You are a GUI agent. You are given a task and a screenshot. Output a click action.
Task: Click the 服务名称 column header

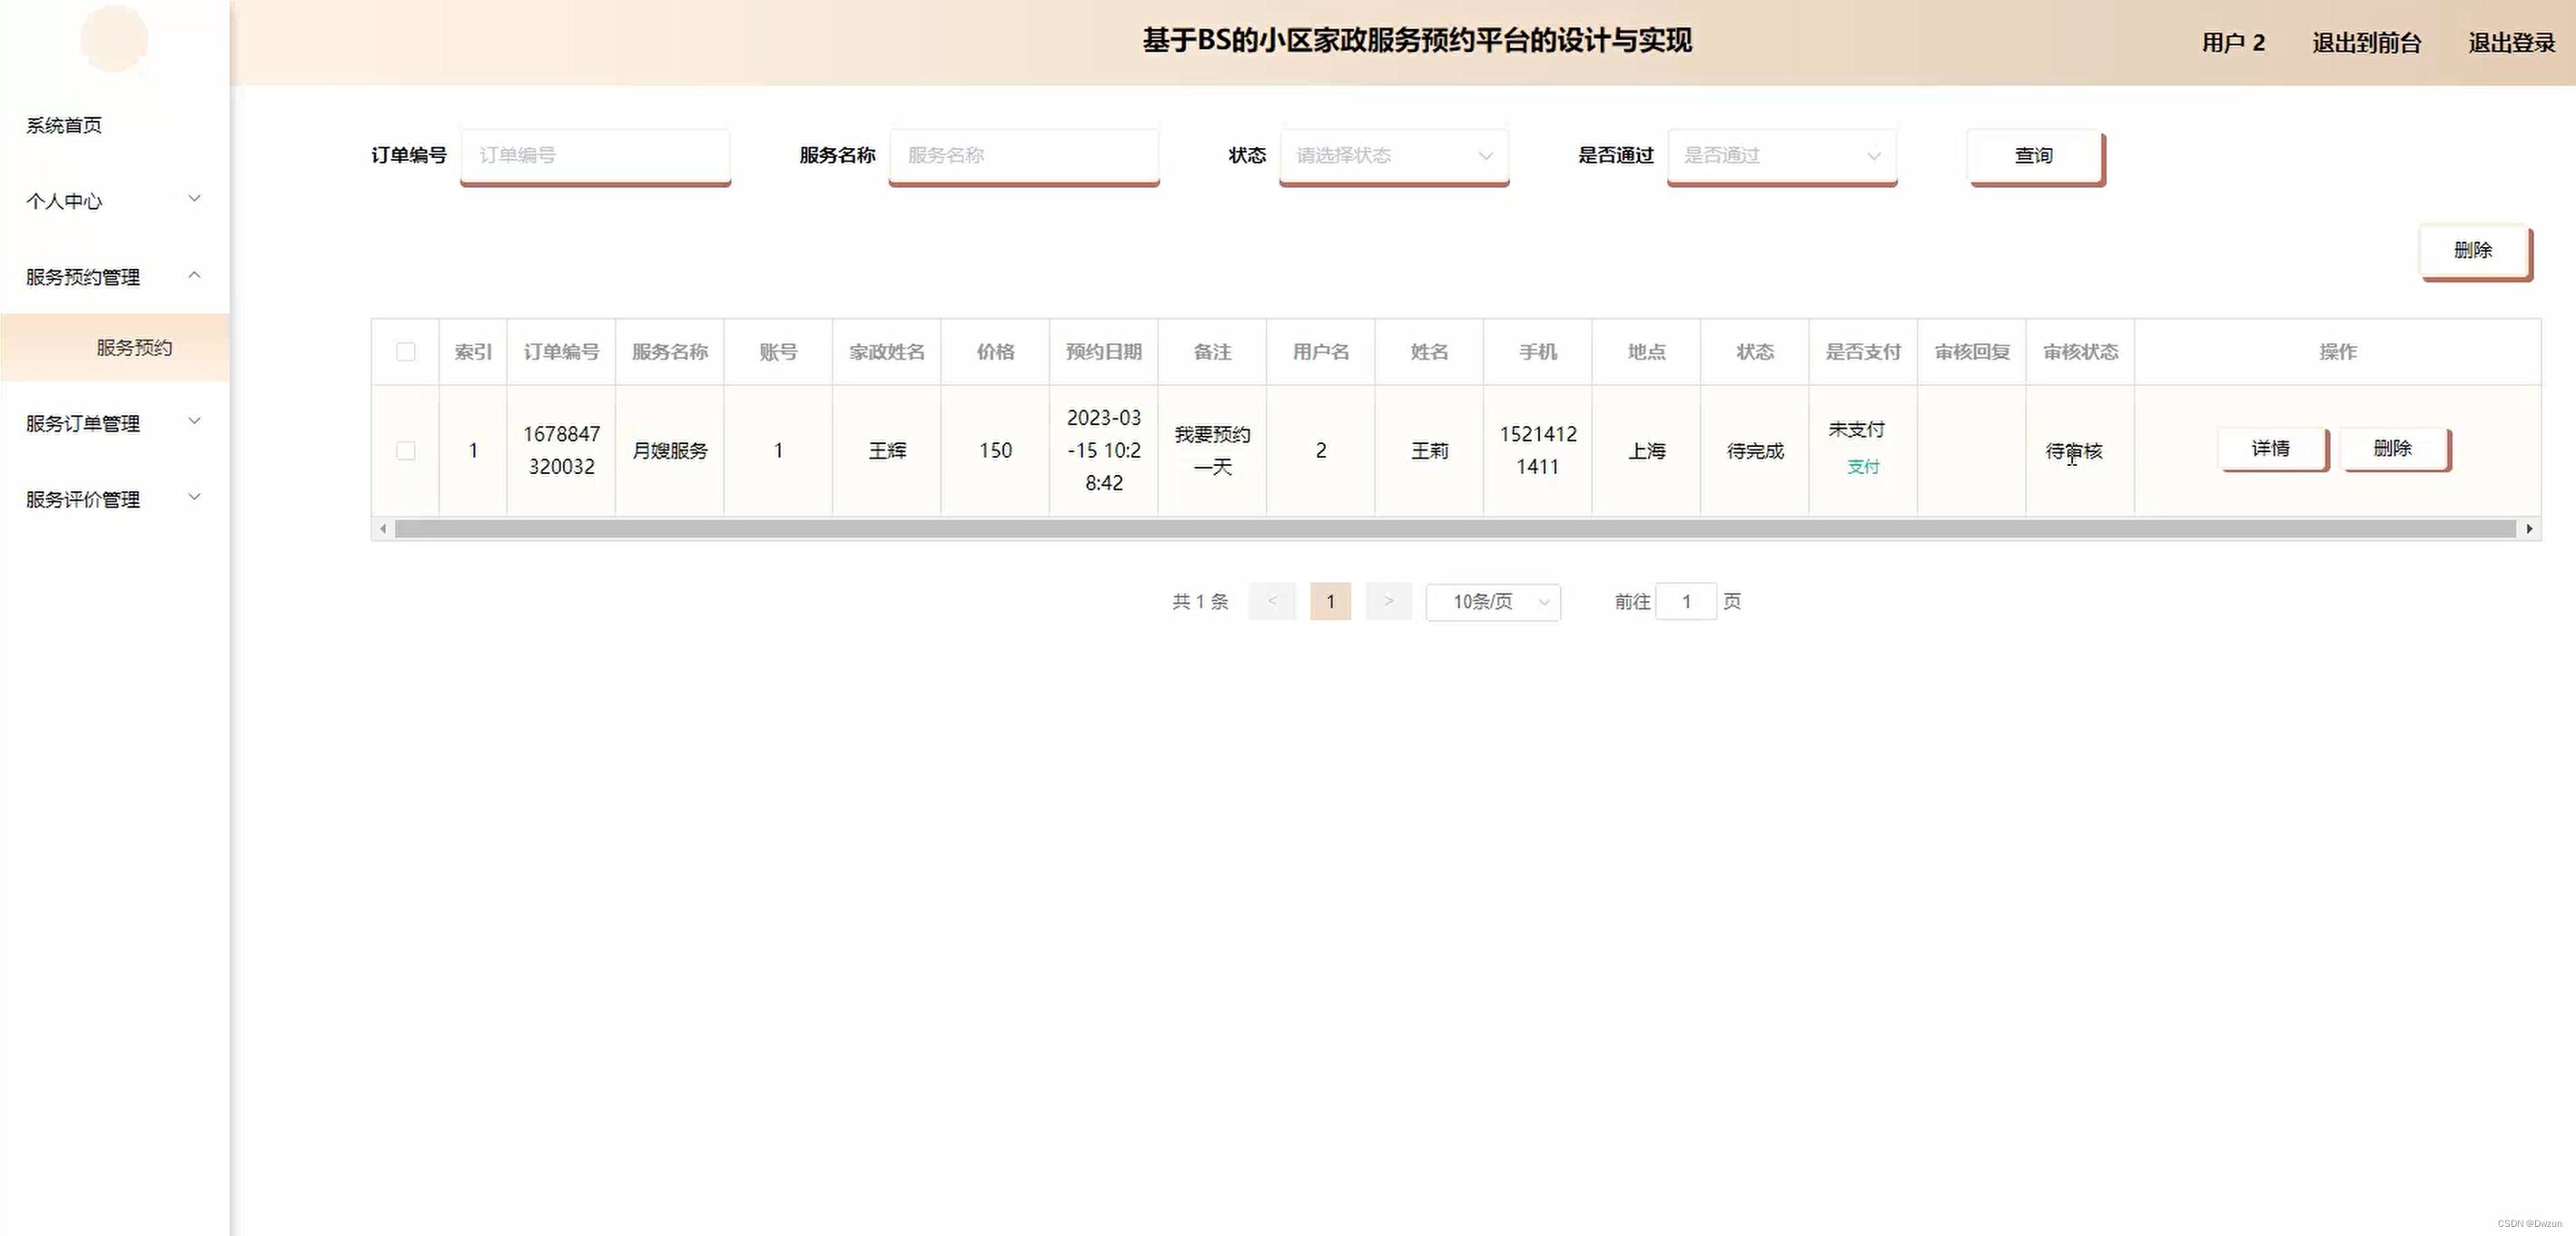670,352
